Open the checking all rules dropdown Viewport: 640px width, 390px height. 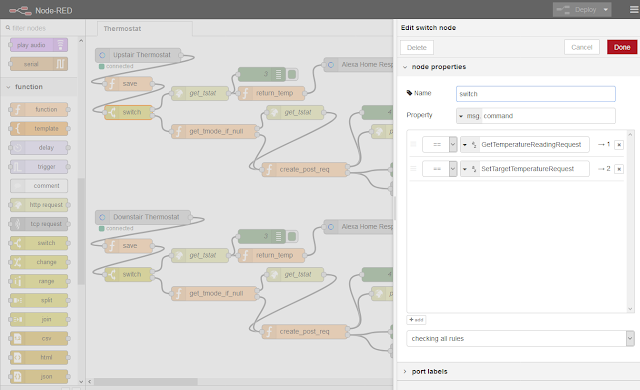click(520, 339)
